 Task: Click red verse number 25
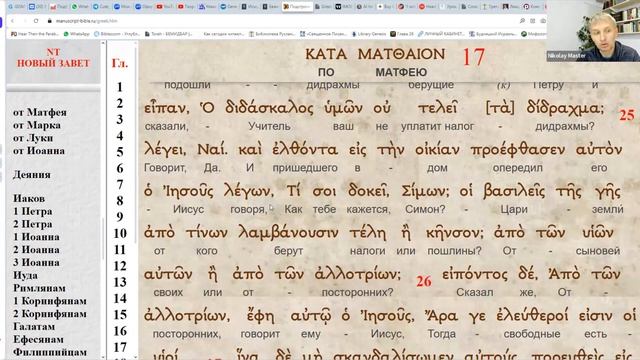click(627, 115)
